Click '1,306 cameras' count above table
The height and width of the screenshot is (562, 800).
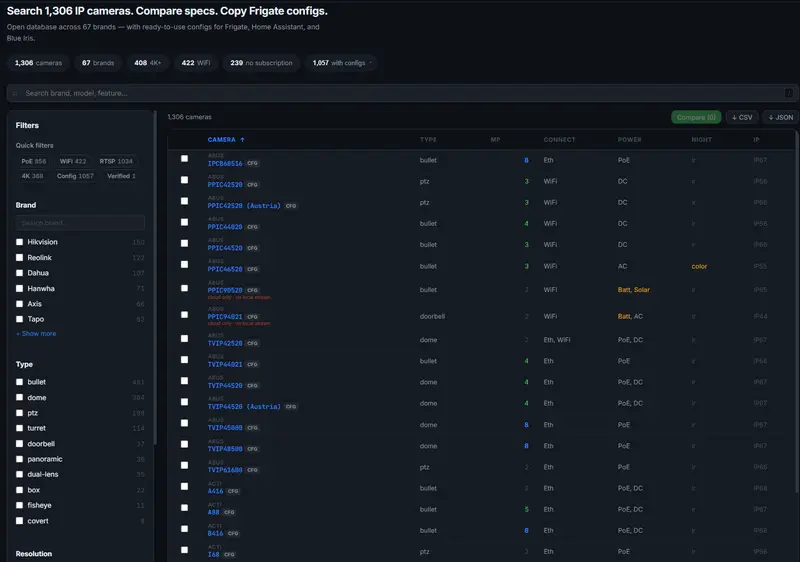(189, 117)
